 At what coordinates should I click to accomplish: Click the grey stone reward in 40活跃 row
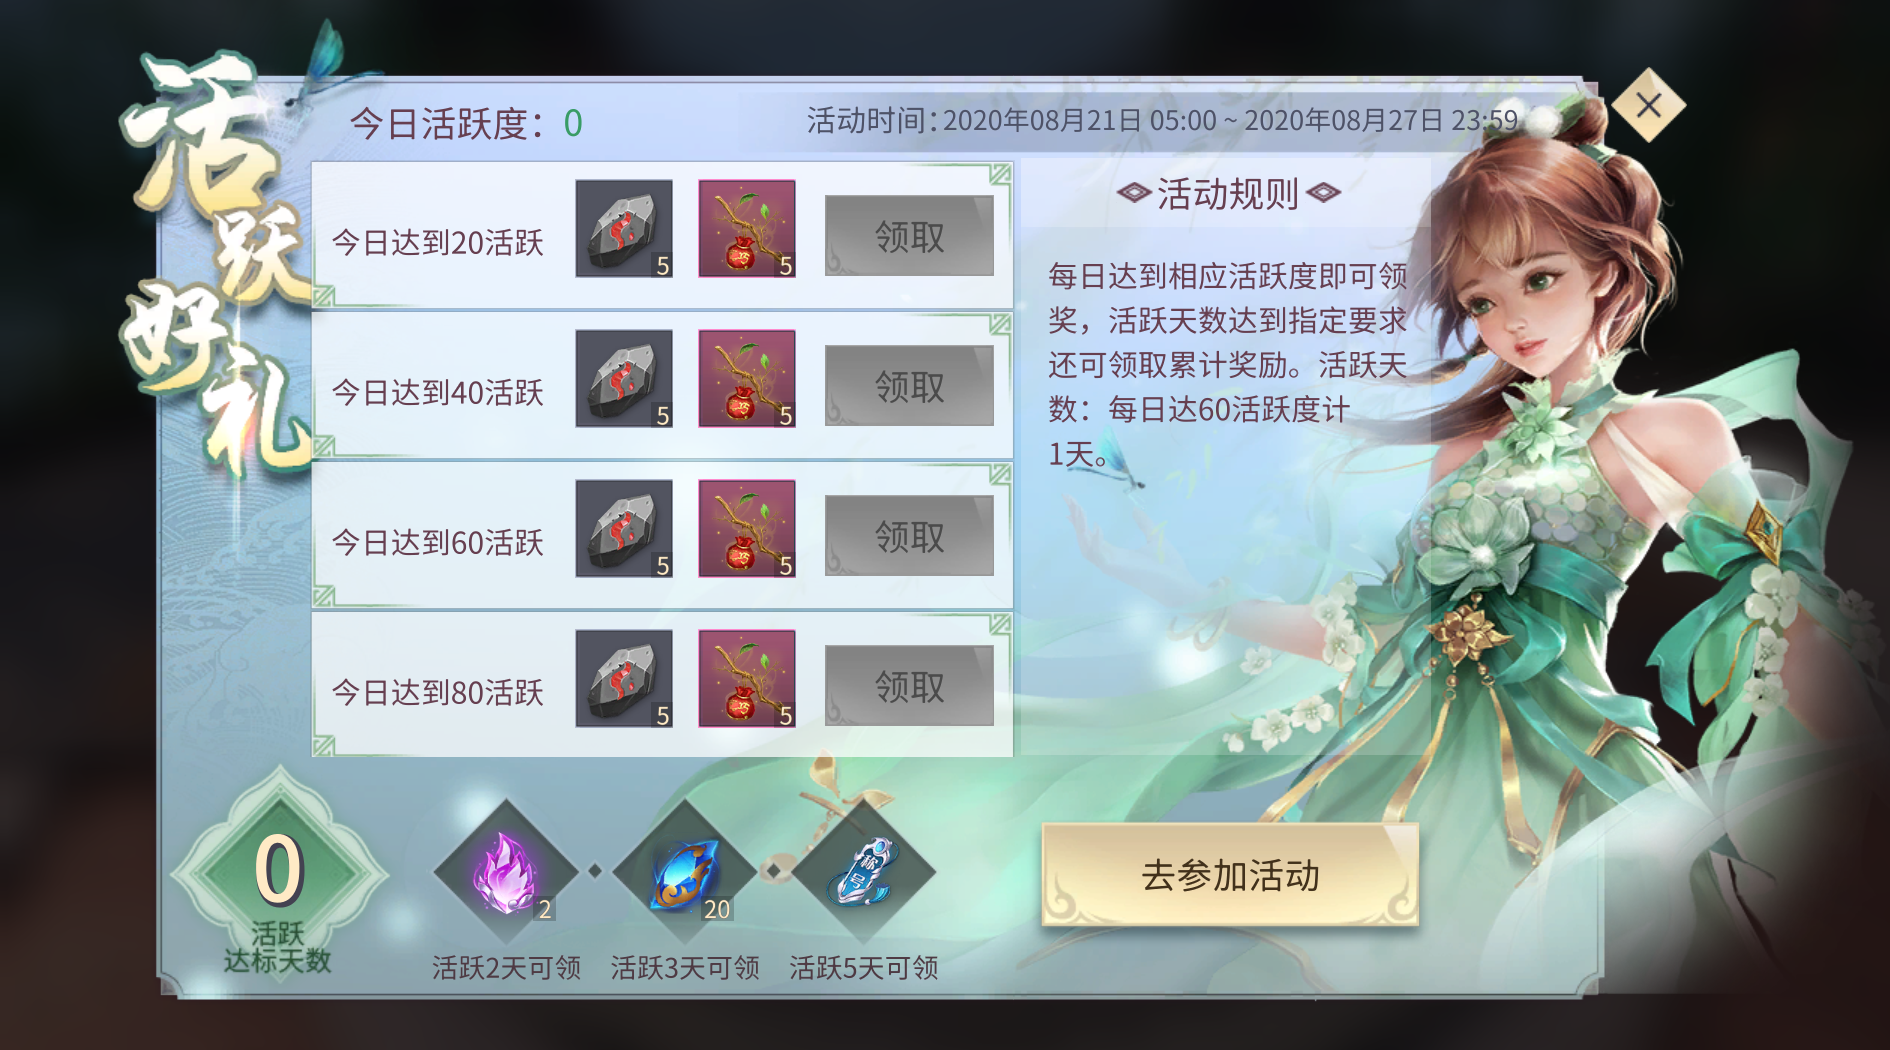click(x=624, y=379)
